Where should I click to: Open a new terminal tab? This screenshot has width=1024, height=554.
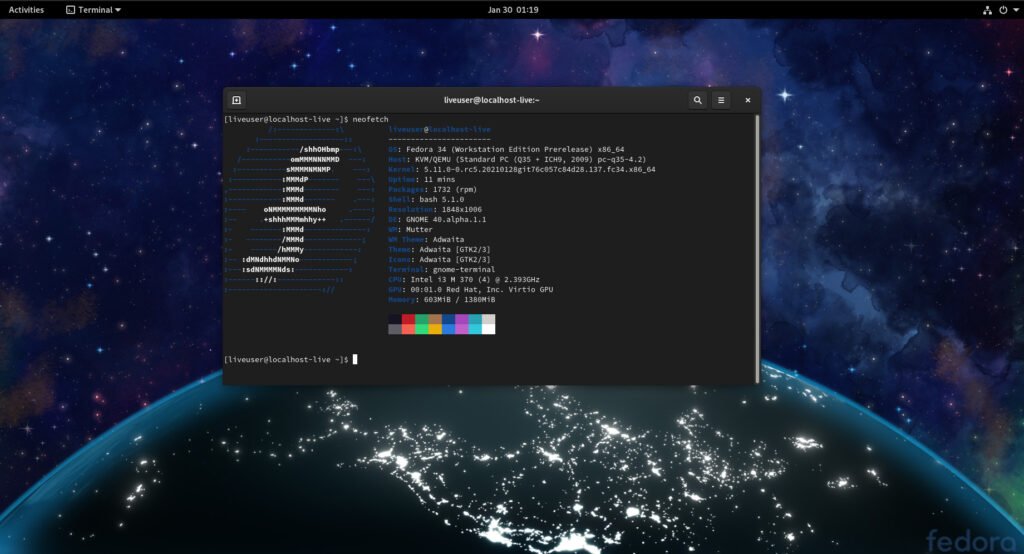pyautogui.click(x=236, y=100)
